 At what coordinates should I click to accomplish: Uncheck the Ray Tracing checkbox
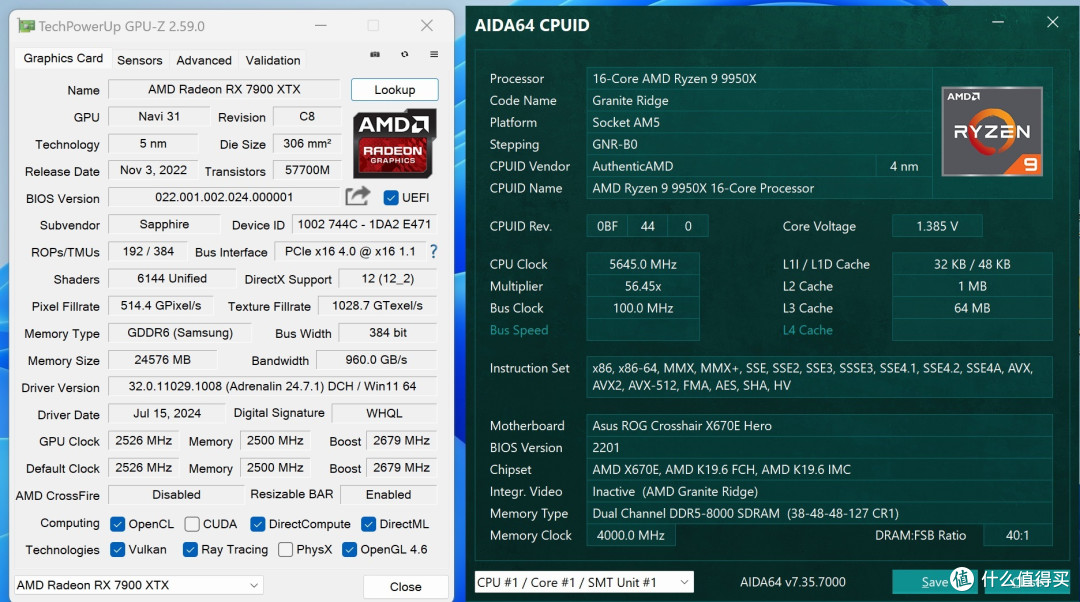click(x=189, y=549)
